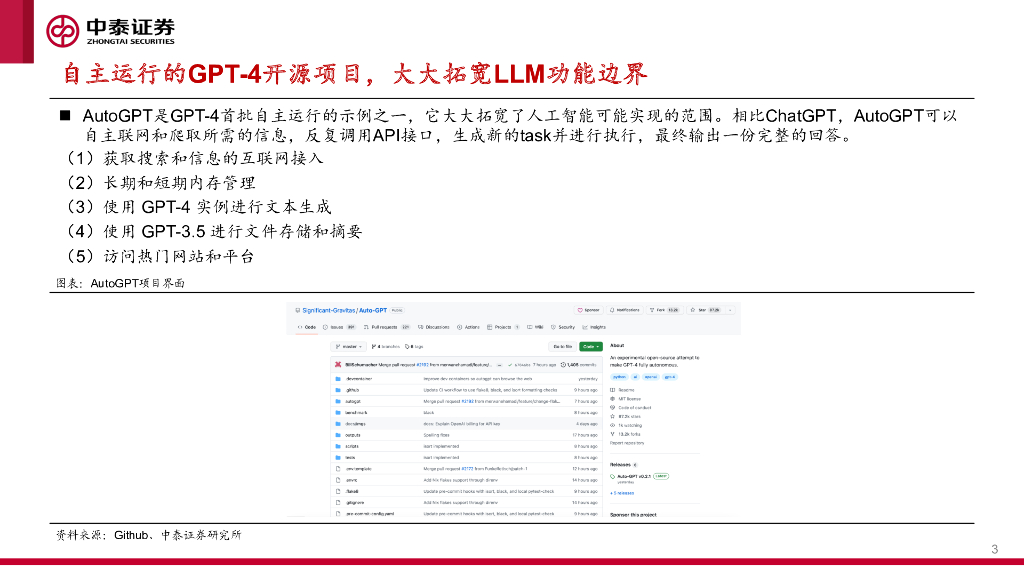Click the Releases heading
Viewport: 1024px width, 576px height.
(620, 465)
